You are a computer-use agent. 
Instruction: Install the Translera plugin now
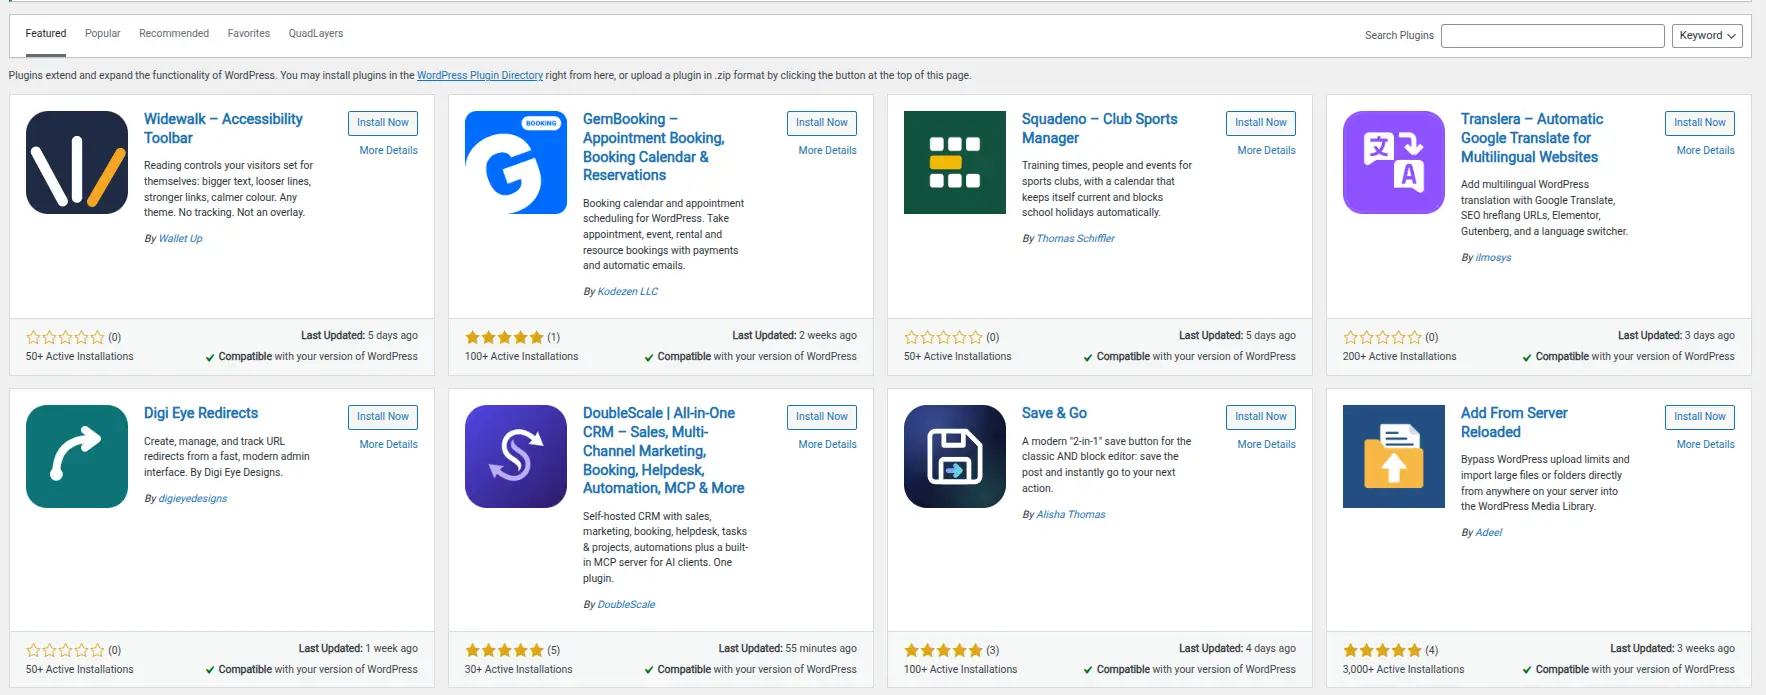[1700, 123]
